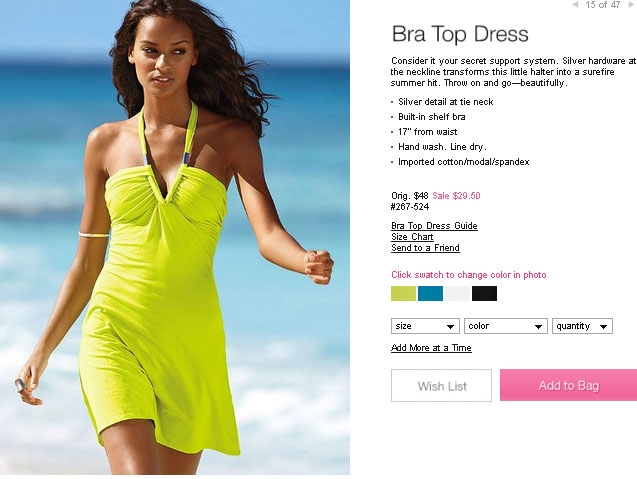Select the blue color swatch
Viewport: 637px width, 479px height.
430,293
